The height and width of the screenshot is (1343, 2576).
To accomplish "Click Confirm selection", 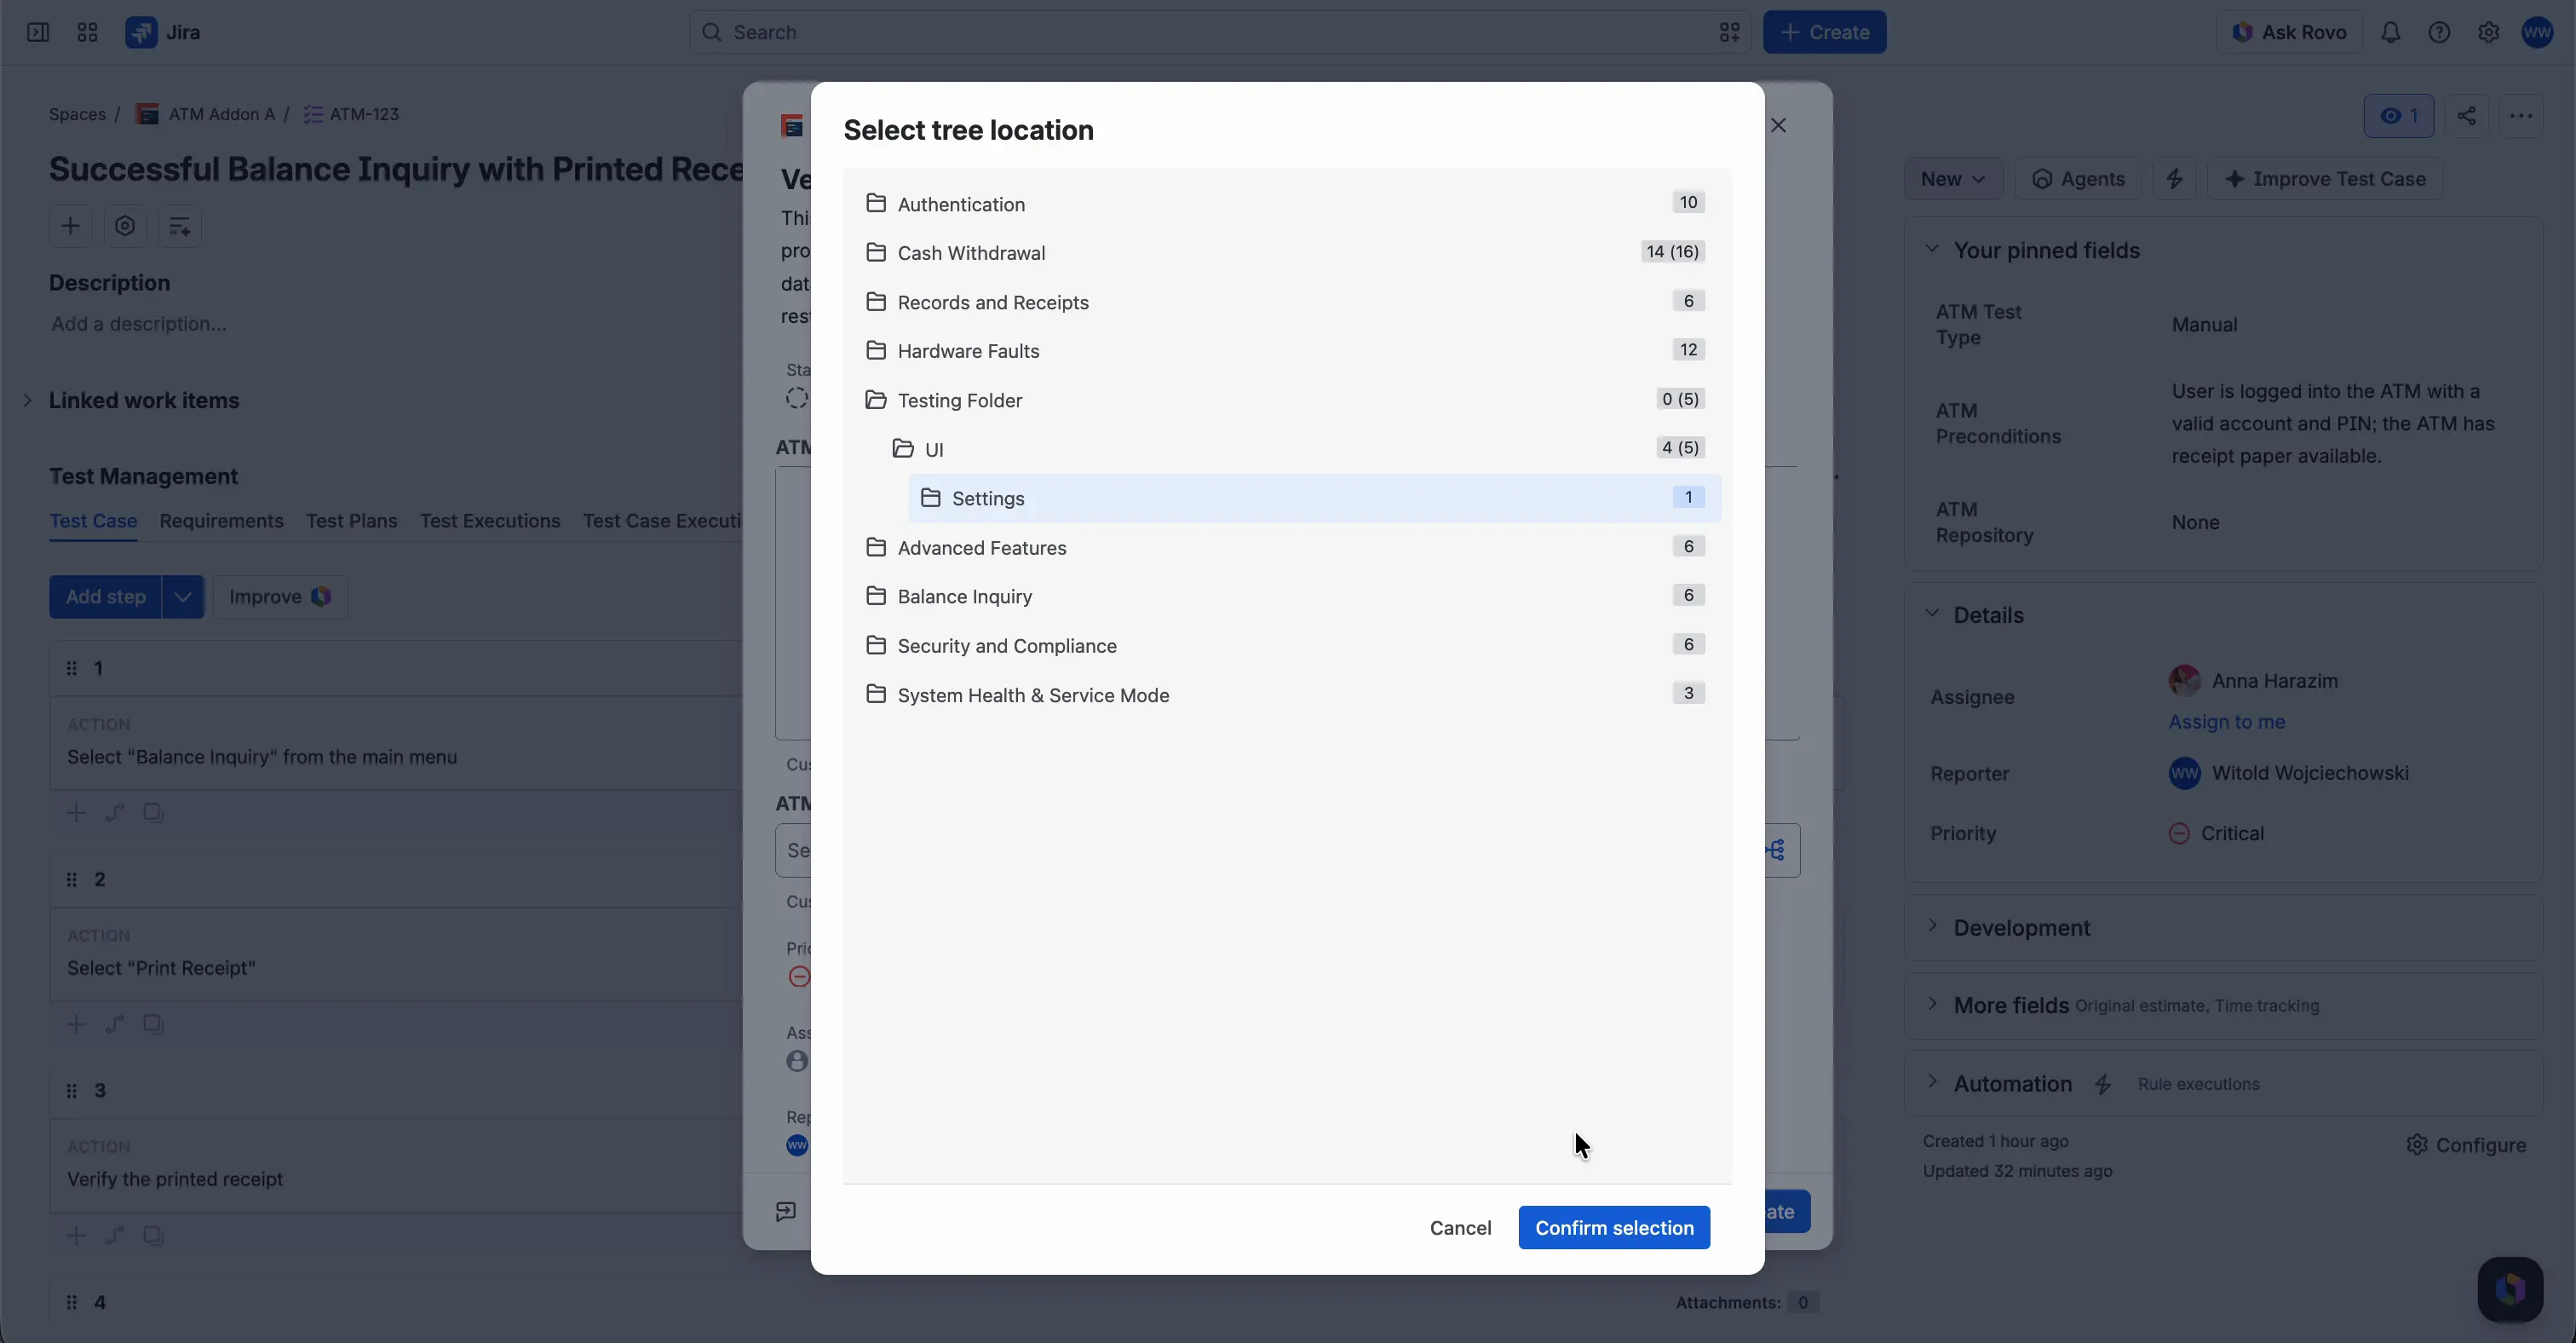I will point(1614,1227).
